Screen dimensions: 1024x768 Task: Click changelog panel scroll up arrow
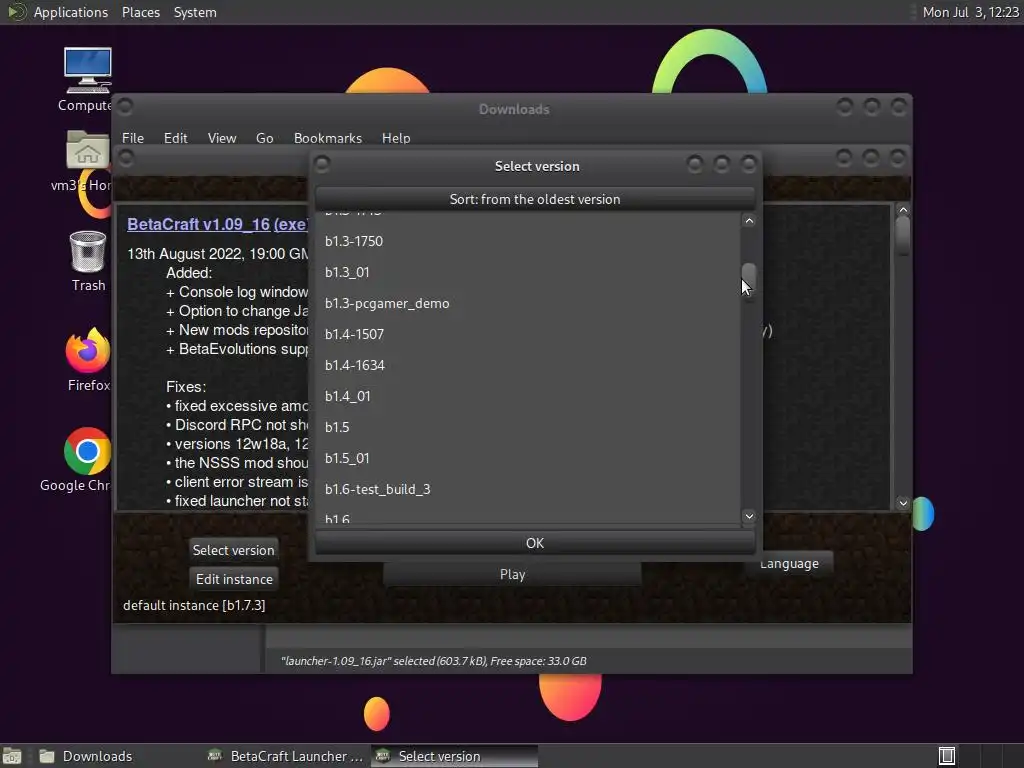click(x=903, y=210)
